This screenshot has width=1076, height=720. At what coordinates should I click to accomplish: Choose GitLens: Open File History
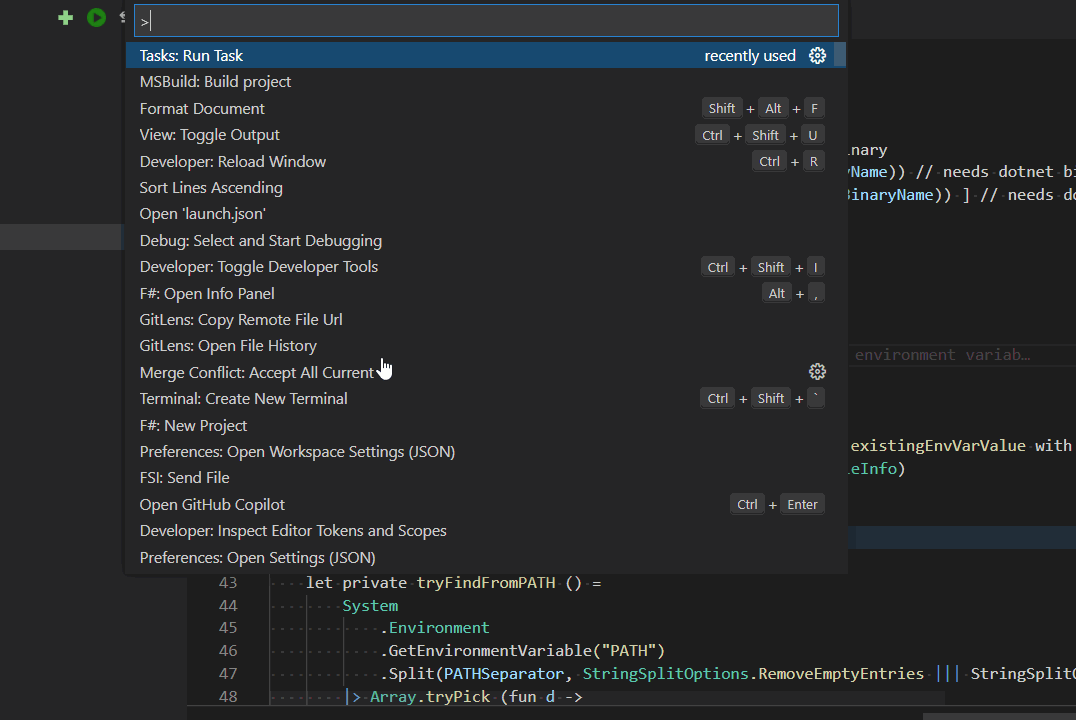[x=228, y=346]
